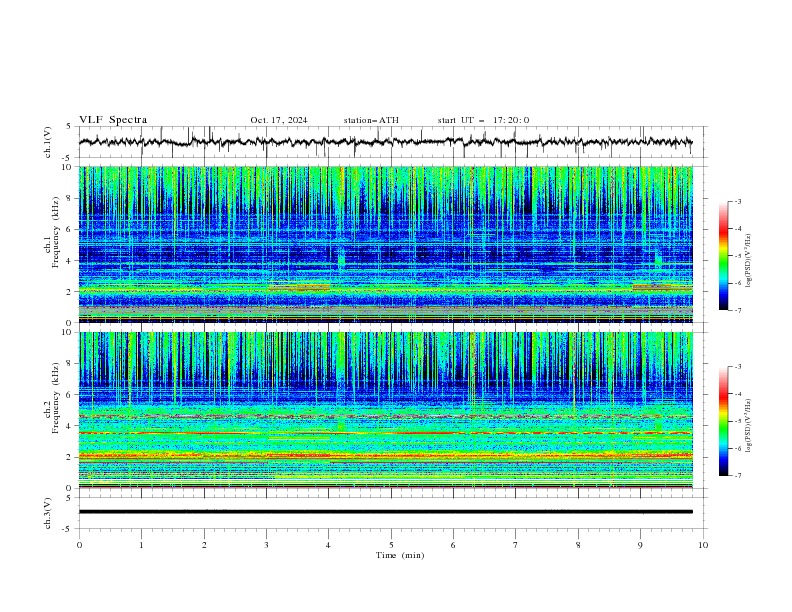Click the ch.1 spectrogram panel
This screenshot has width=792, height=612.
[385, 244]
